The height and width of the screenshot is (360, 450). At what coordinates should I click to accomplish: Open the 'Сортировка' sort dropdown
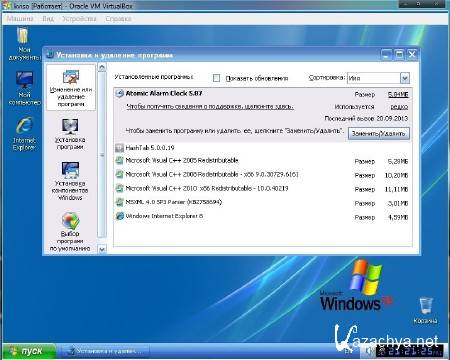[404, 78]
